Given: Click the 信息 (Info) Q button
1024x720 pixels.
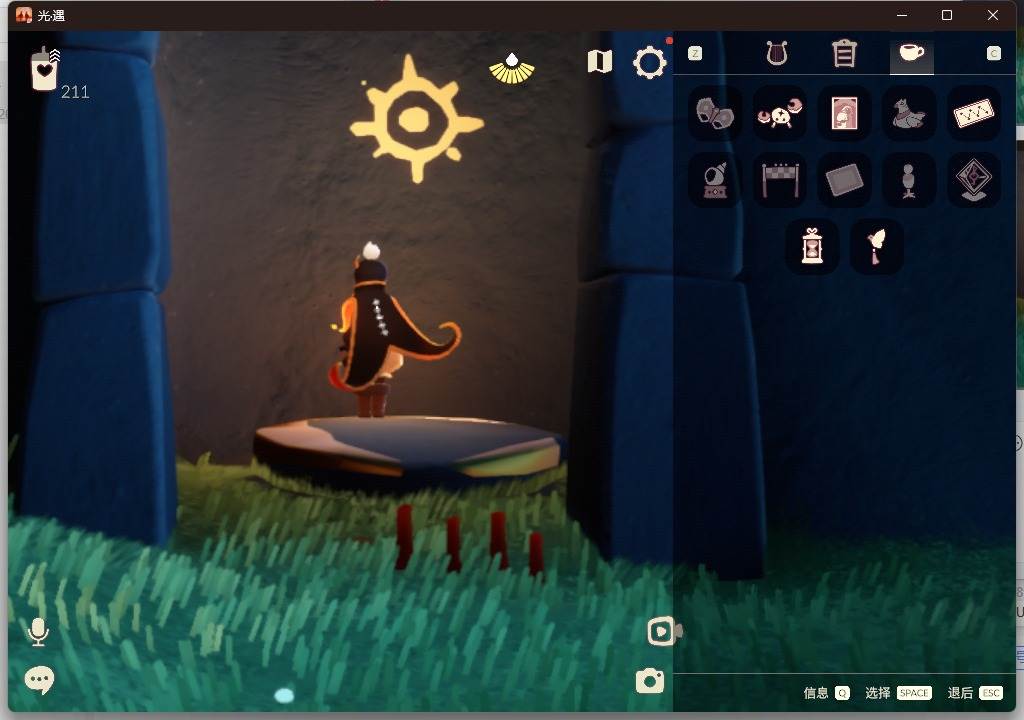Looking at the screenshot, I should [826, 693].
